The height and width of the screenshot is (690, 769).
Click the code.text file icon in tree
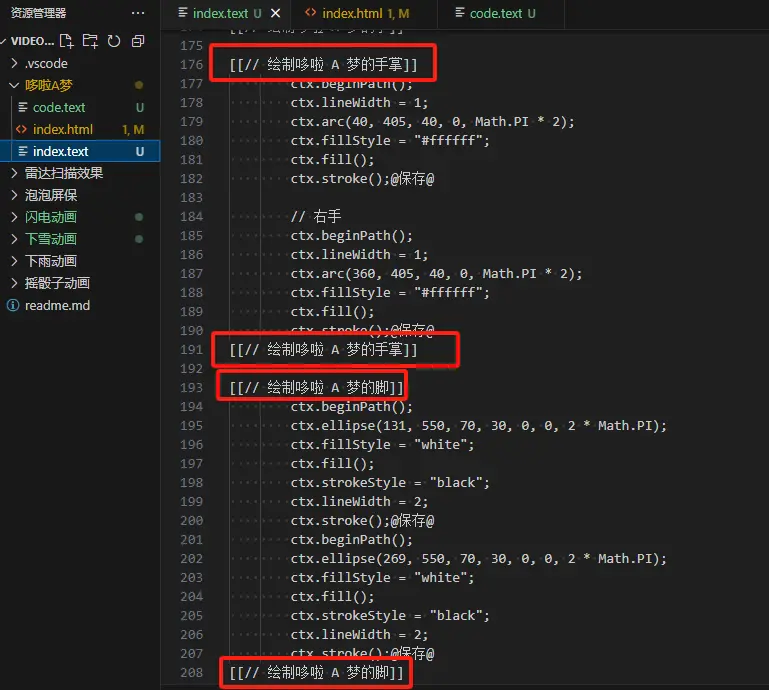point(23,107)
